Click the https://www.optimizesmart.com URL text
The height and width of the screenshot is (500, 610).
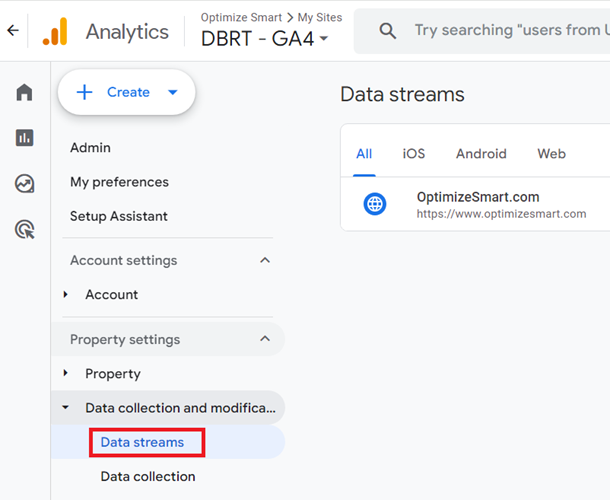click(x=501, y=214)
